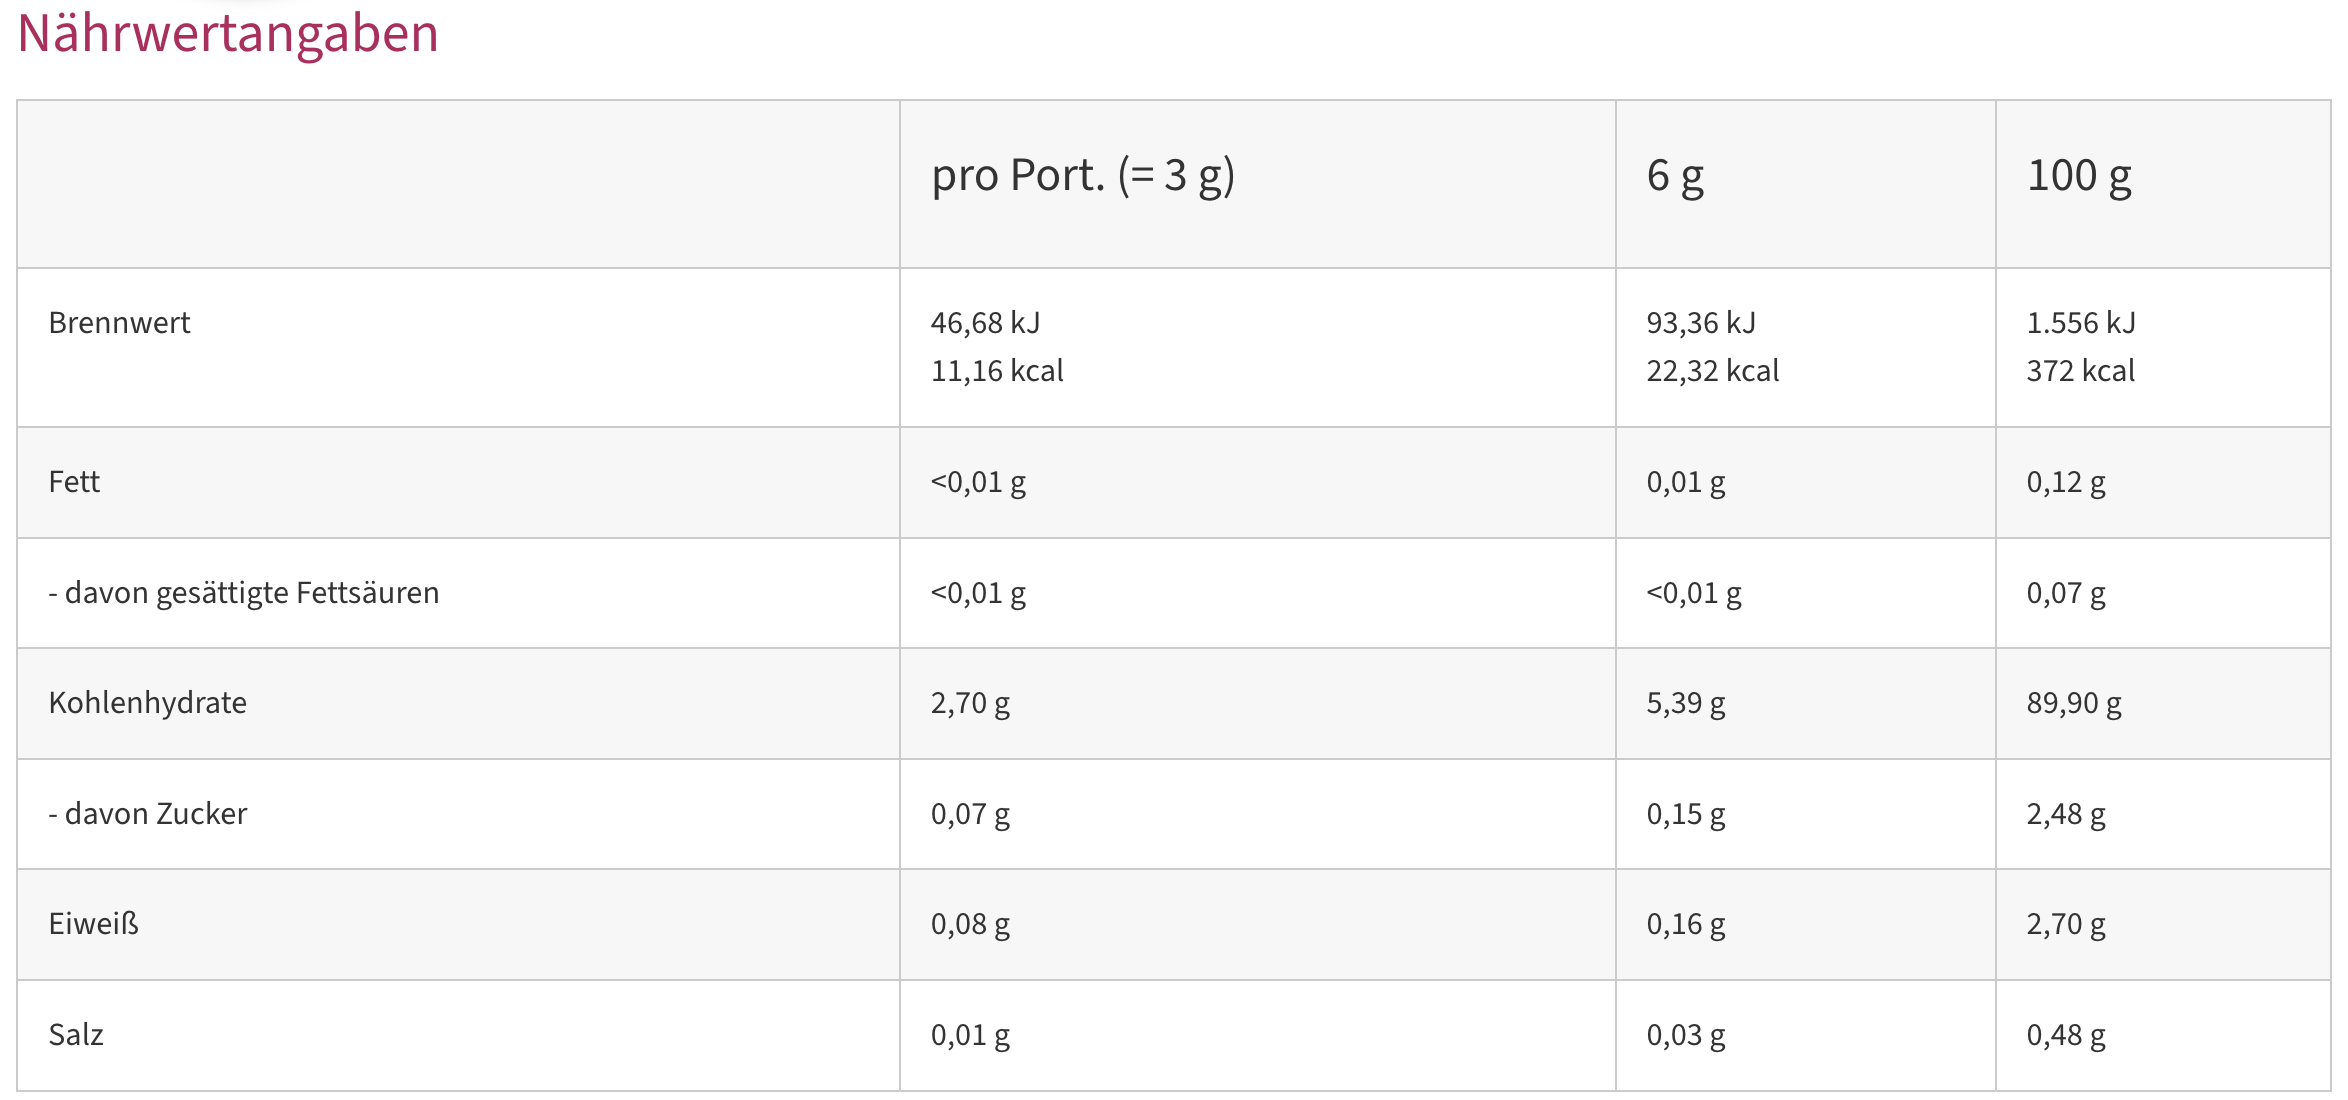Click the 22,32 kcal value
Screen dimensions: 2348x1100
1713,371
